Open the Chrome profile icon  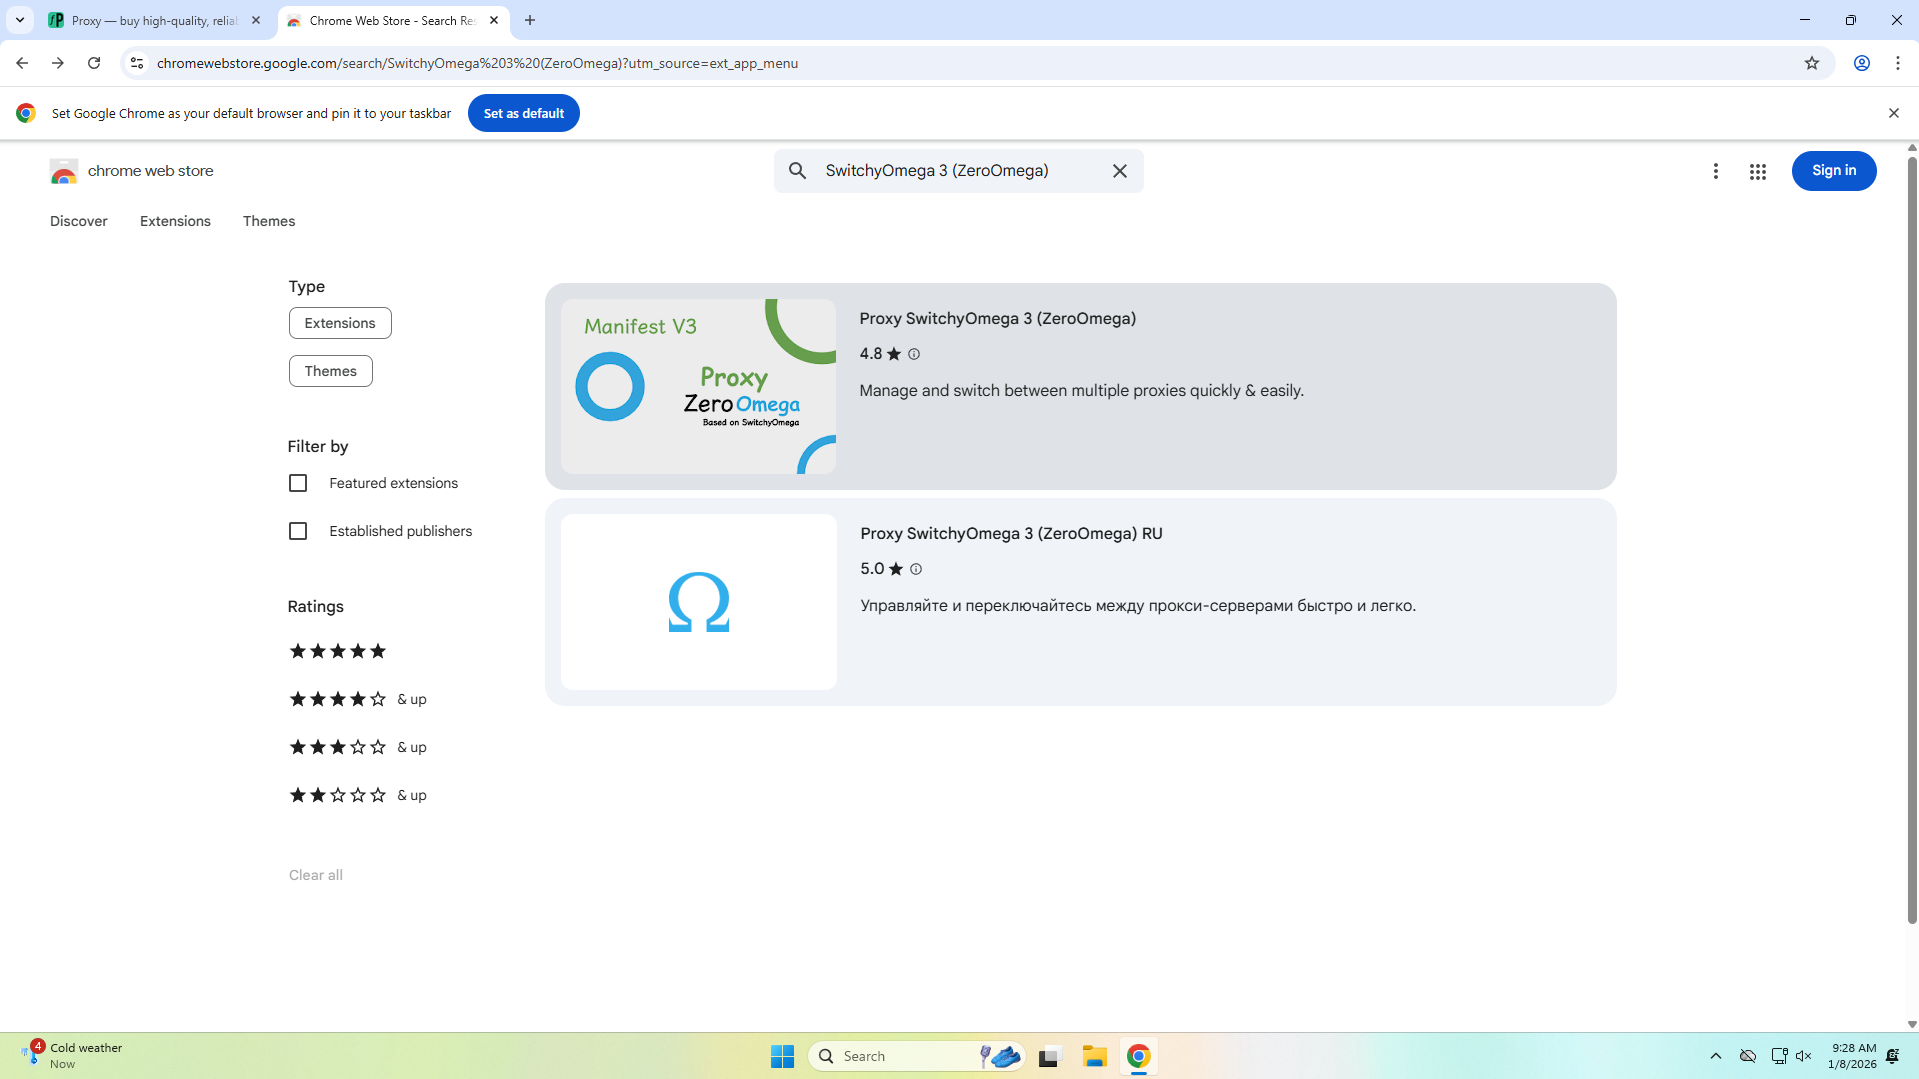point(1862,63)
